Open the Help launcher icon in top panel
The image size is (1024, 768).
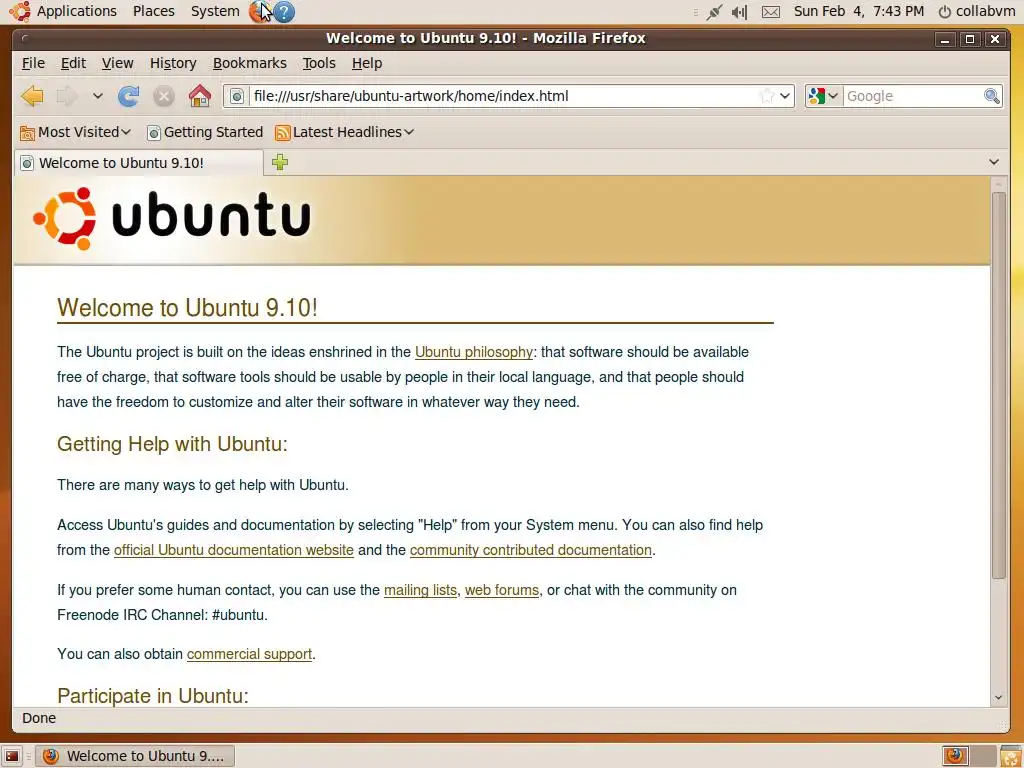(284, 12)
